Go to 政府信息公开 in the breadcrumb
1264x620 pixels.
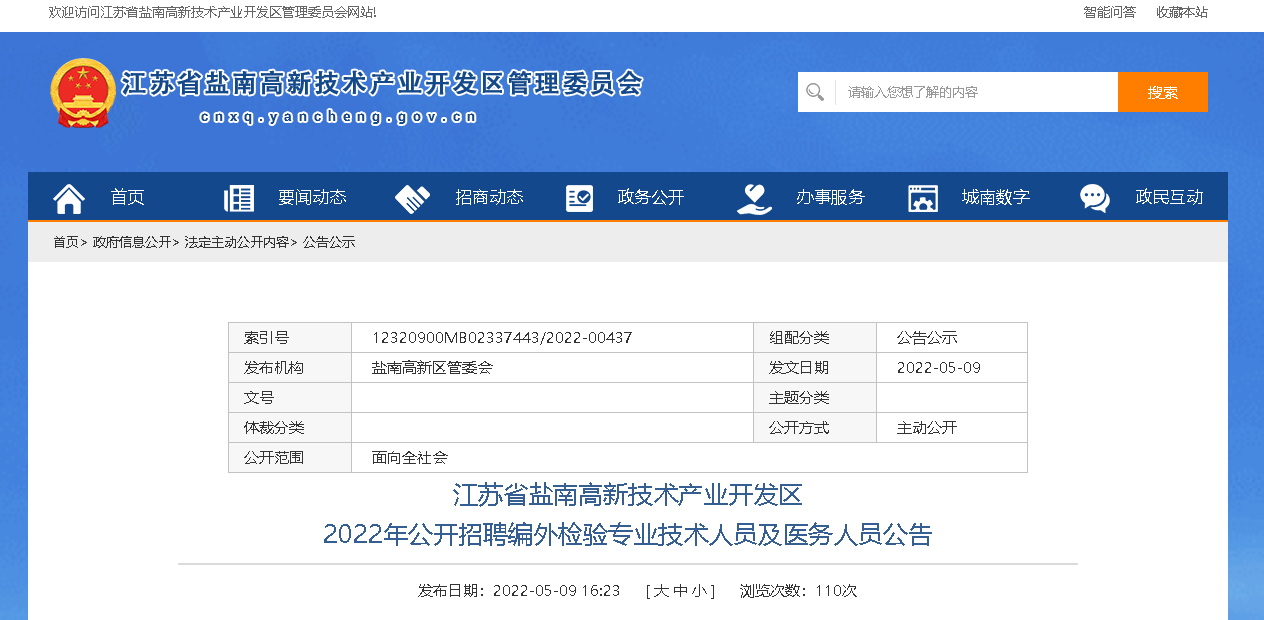(132, 242)
